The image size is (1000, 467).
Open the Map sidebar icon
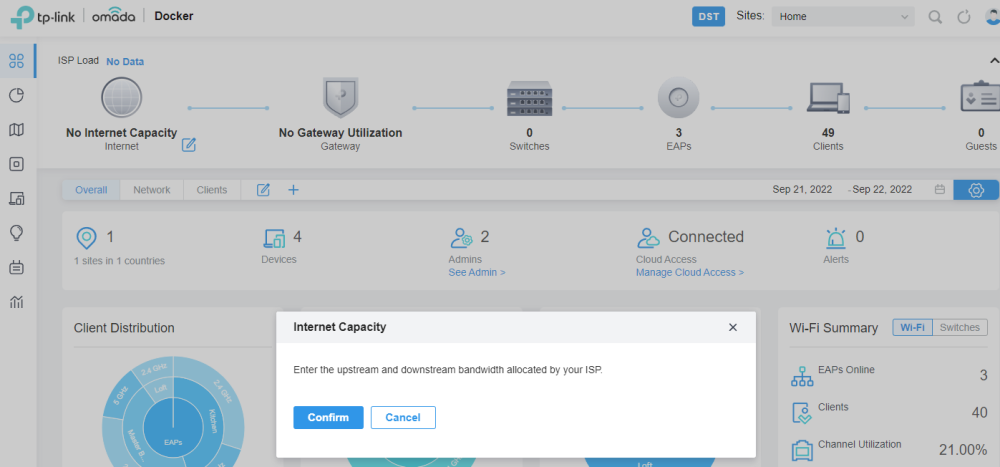[x=17, y=130]
